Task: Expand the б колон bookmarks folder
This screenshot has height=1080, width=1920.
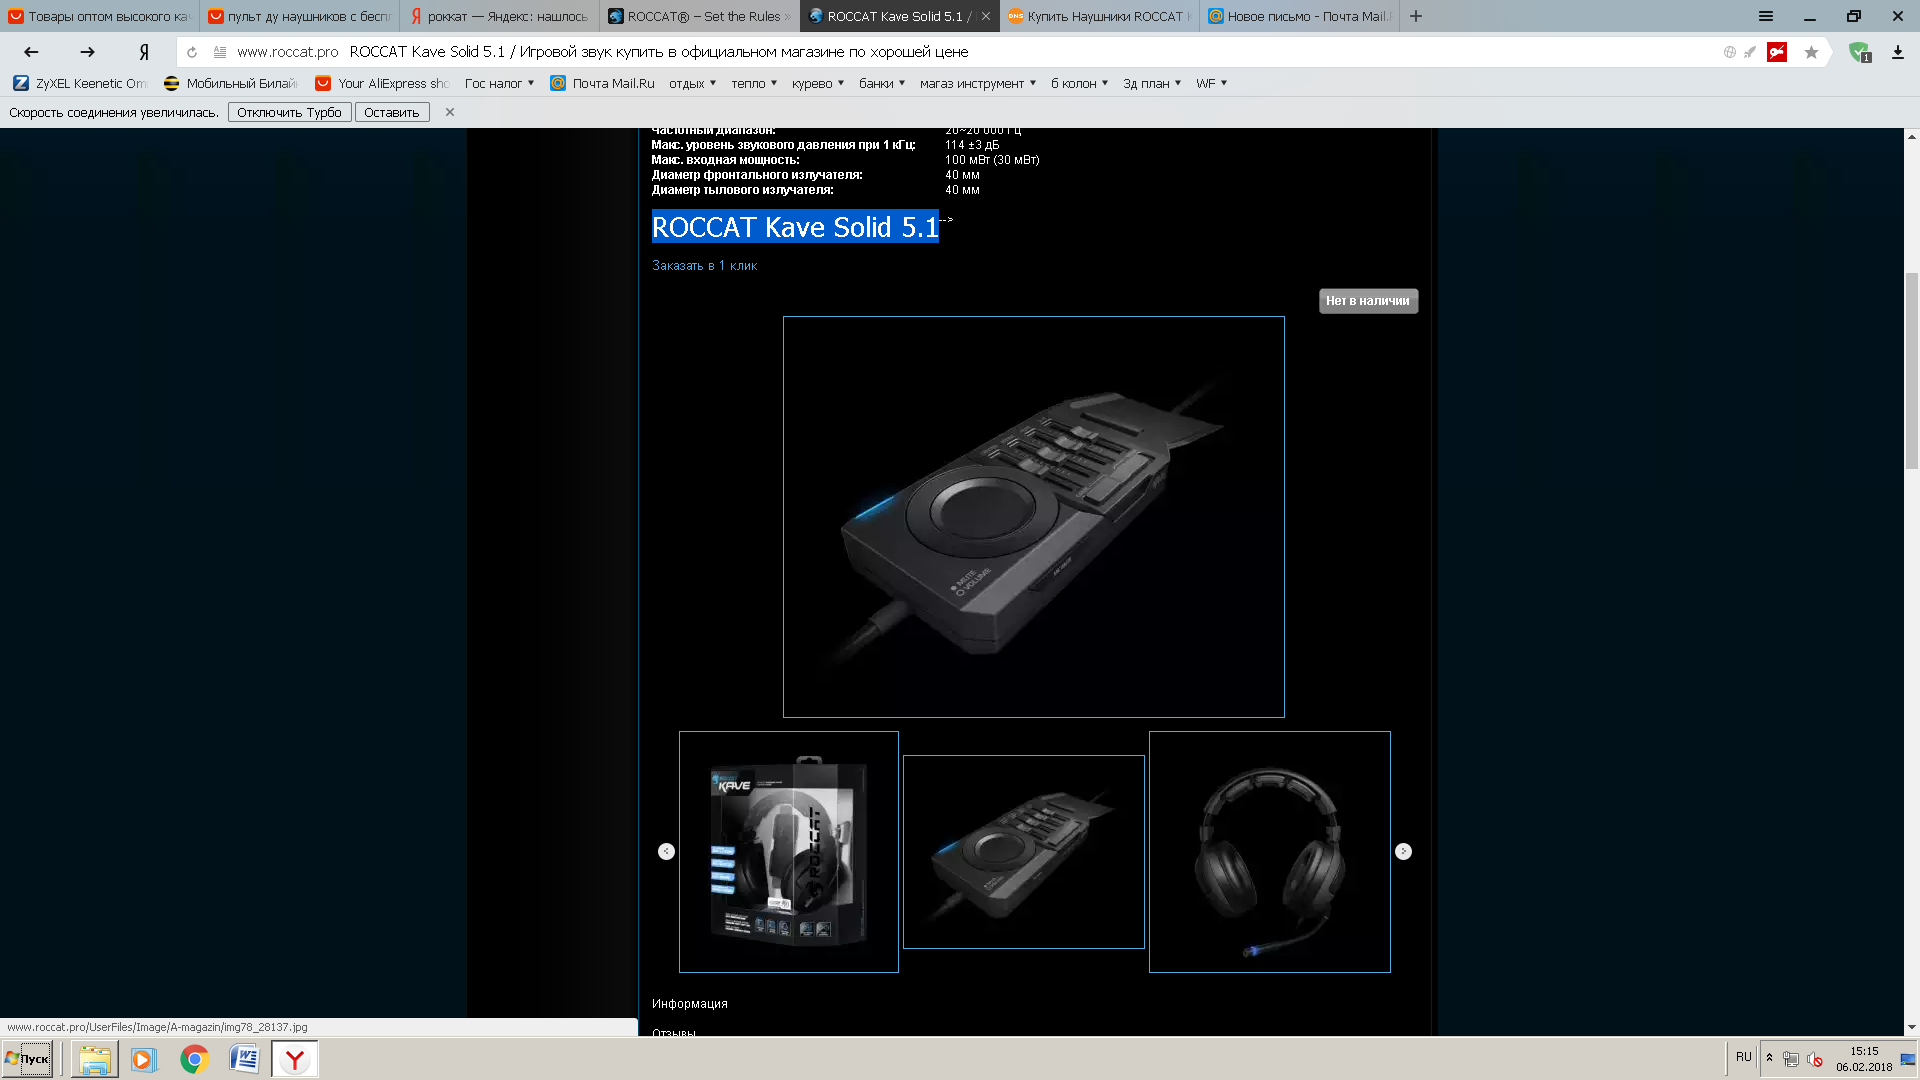Action: coord(1079,83)
